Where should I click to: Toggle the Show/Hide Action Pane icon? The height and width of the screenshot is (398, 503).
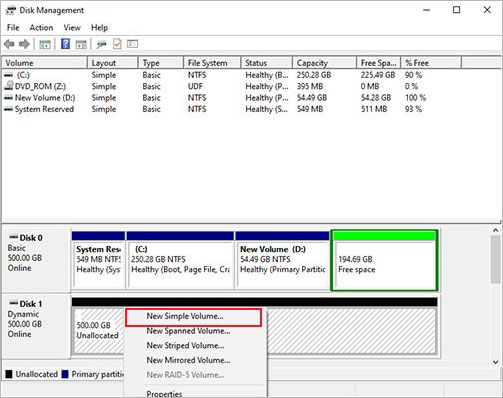(x=81, y=44)
